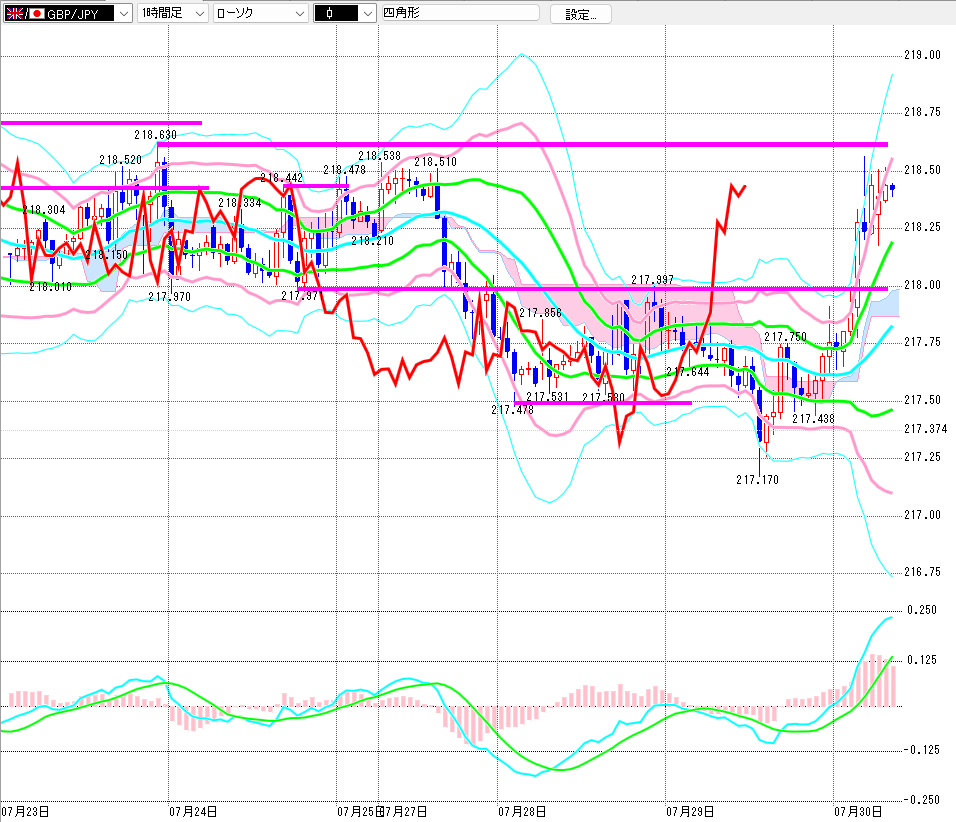
Task: Open the GBP/JPY currency pair dropdown
Action: pos(68,13)
